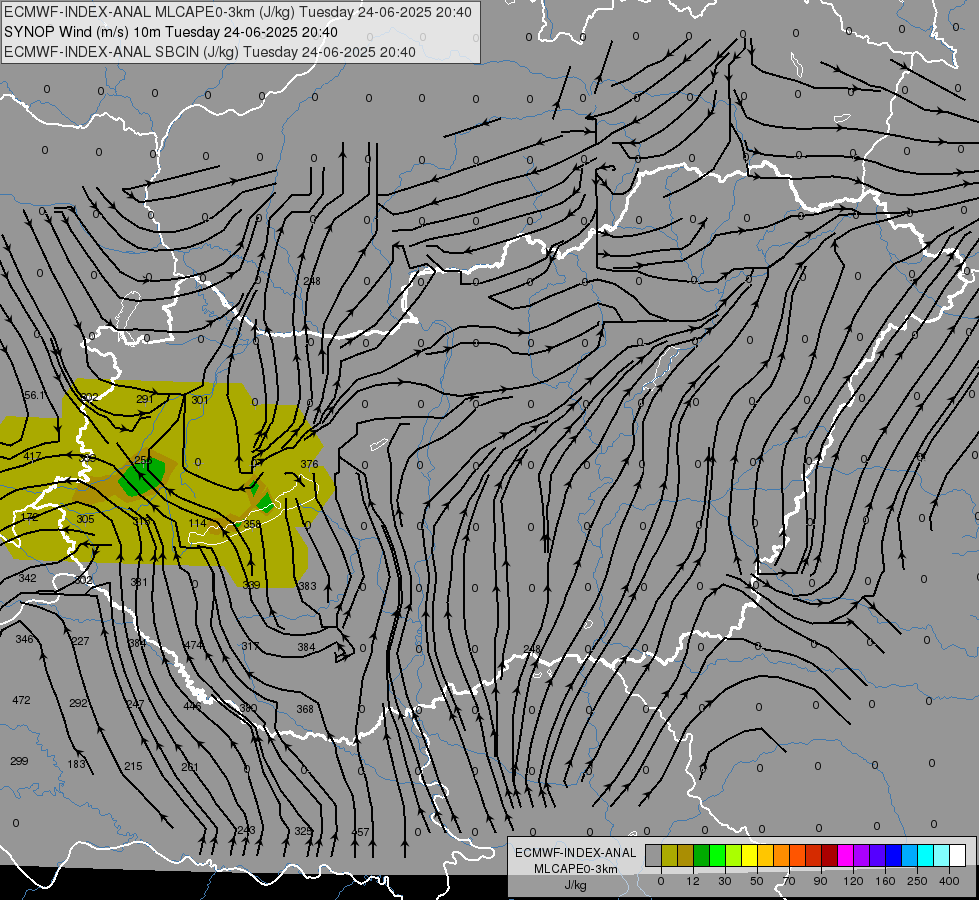Click the dark green legend swatch after 12
This screenshot has width=979, height=900.
point(702,855)
